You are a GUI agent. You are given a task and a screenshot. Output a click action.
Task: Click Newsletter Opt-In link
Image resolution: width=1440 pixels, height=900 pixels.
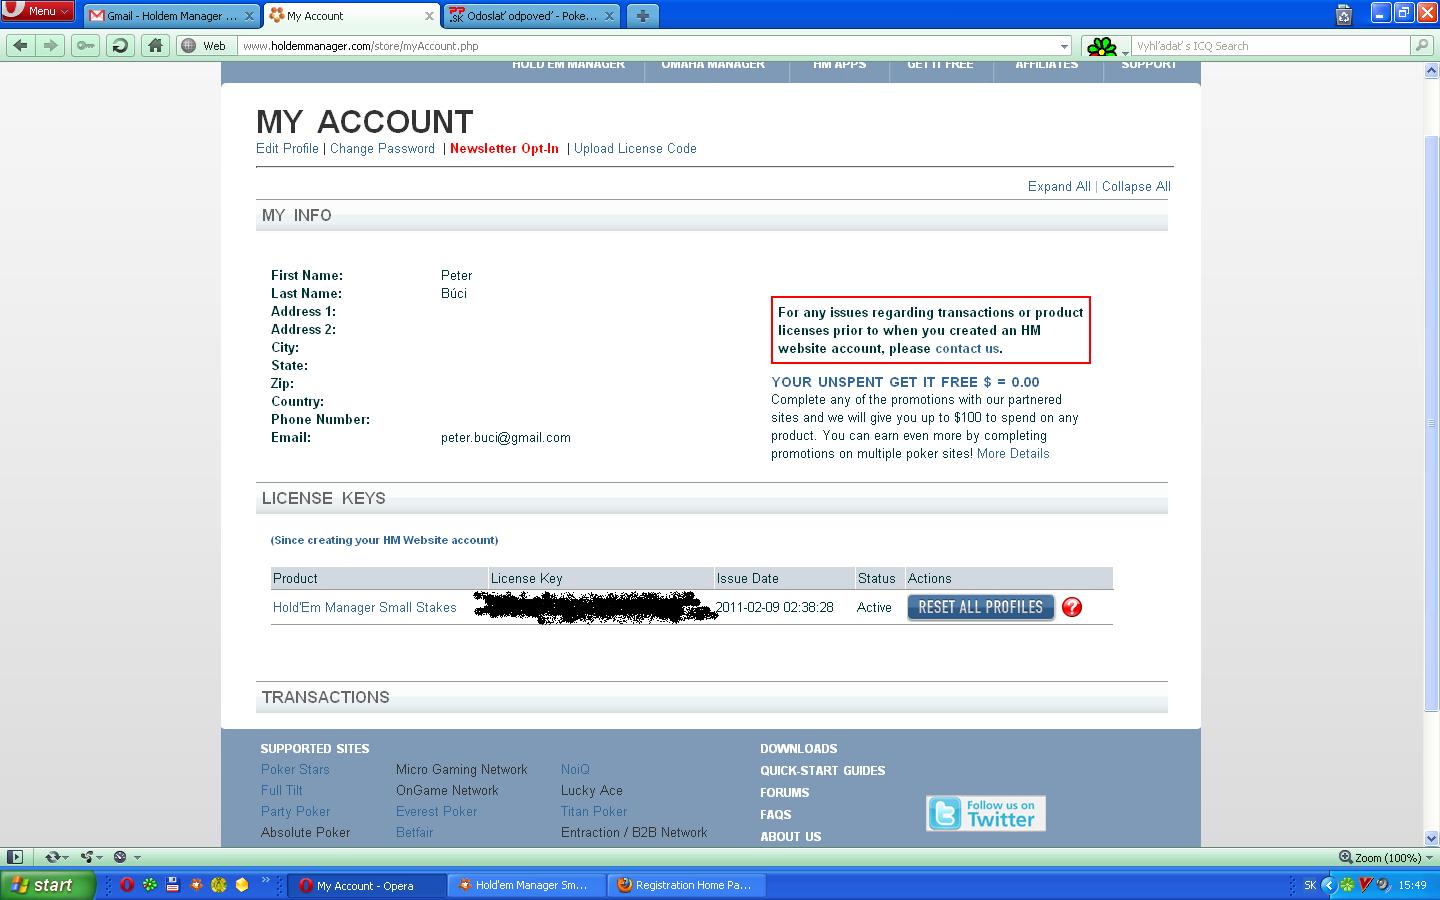click(x=504, y=148)
